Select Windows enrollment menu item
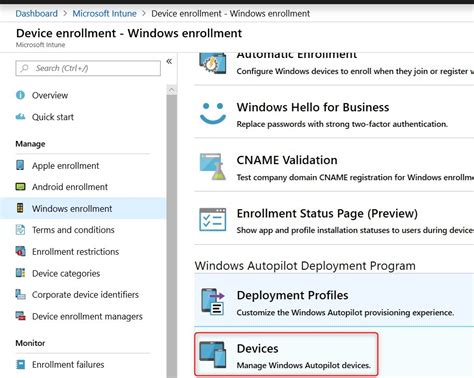The height and width of the screenshot is (378, 474). click(83, 208)
